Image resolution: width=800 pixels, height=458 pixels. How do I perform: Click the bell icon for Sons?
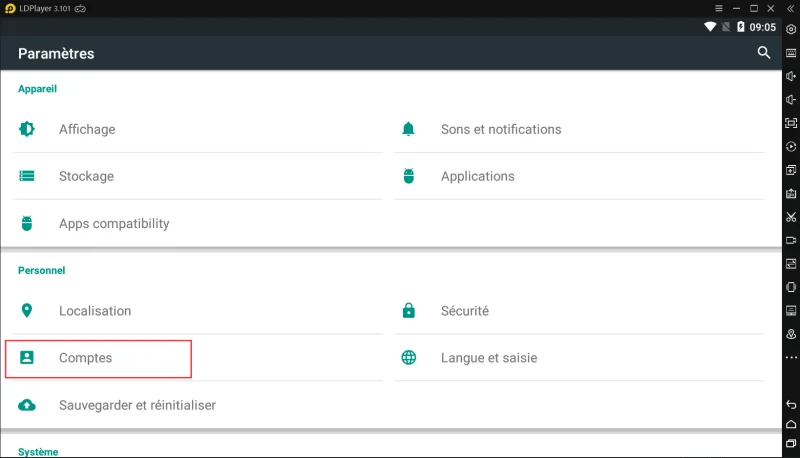pyautogui.click(x=408, y=129)
